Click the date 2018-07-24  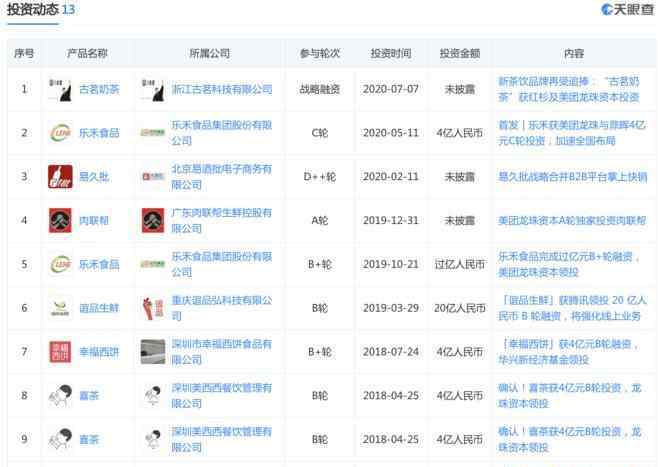pyautogui.click(x=391, y=352)
